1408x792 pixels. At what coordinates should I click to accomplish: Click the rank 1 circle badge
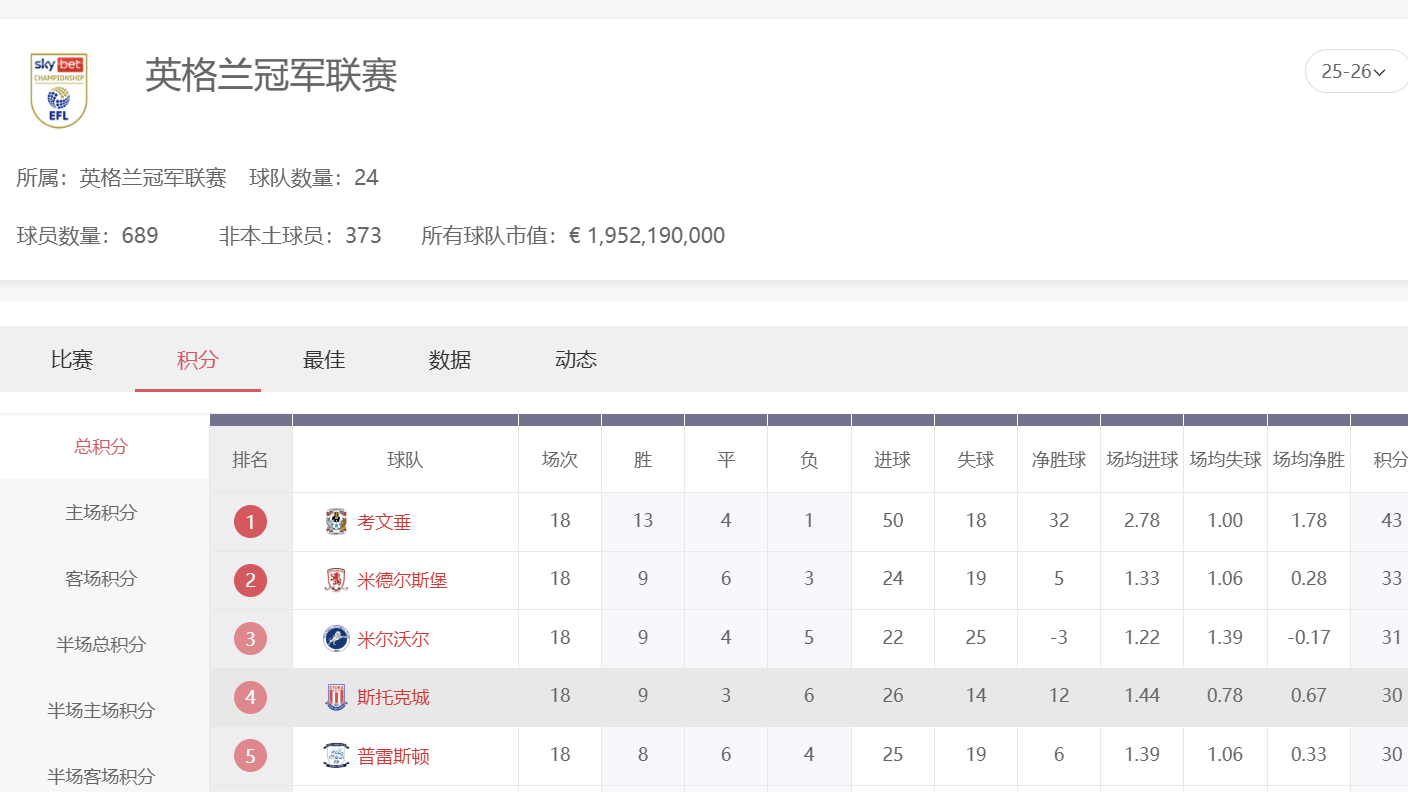250,522
